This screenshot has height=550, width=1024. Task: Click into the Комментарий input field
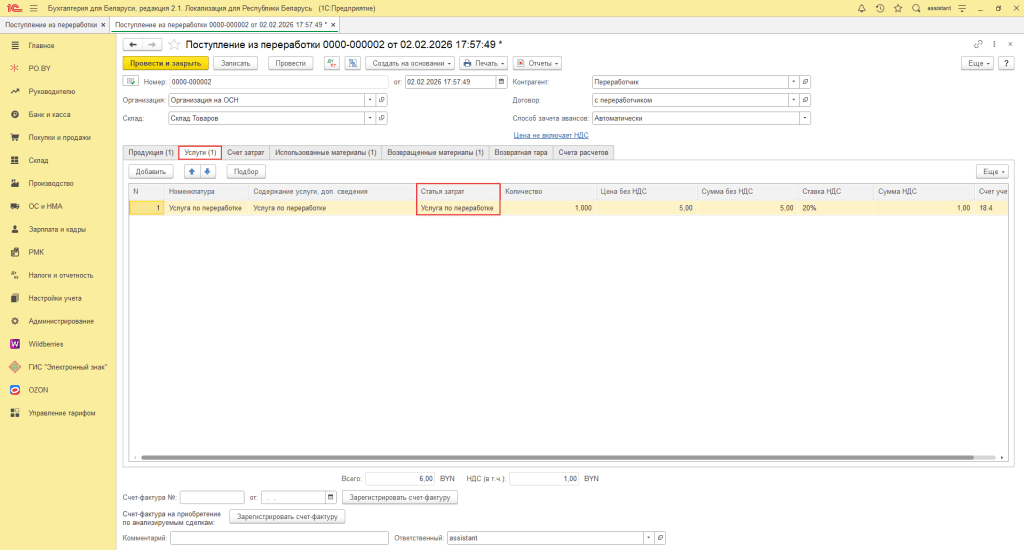click(279, 538)
